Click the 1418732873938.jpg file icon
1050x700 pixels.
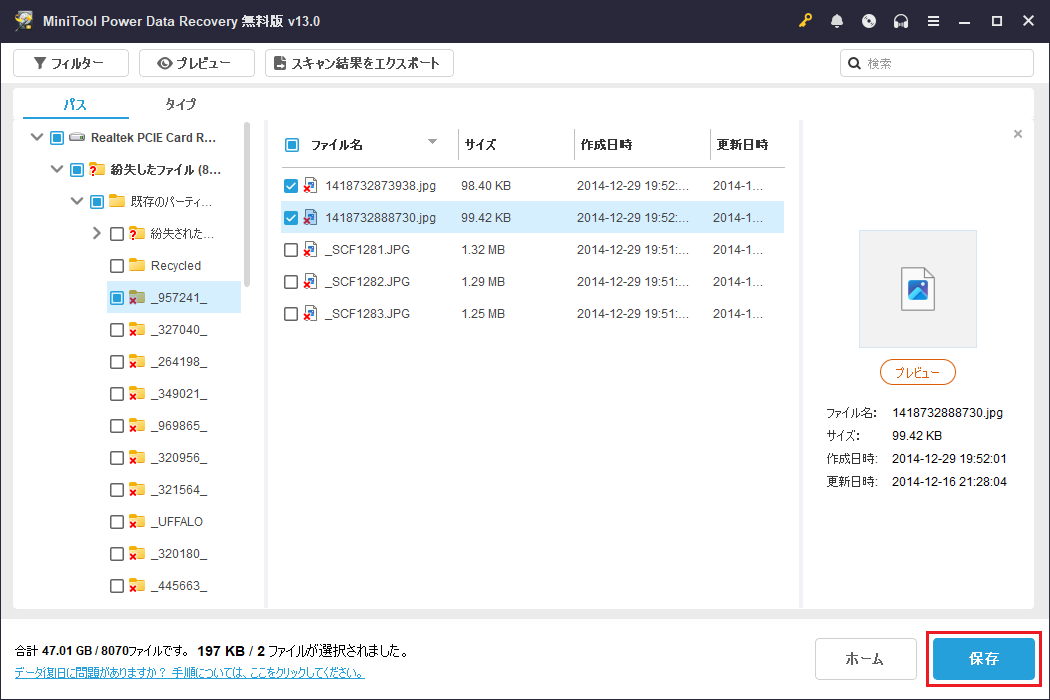310,186
